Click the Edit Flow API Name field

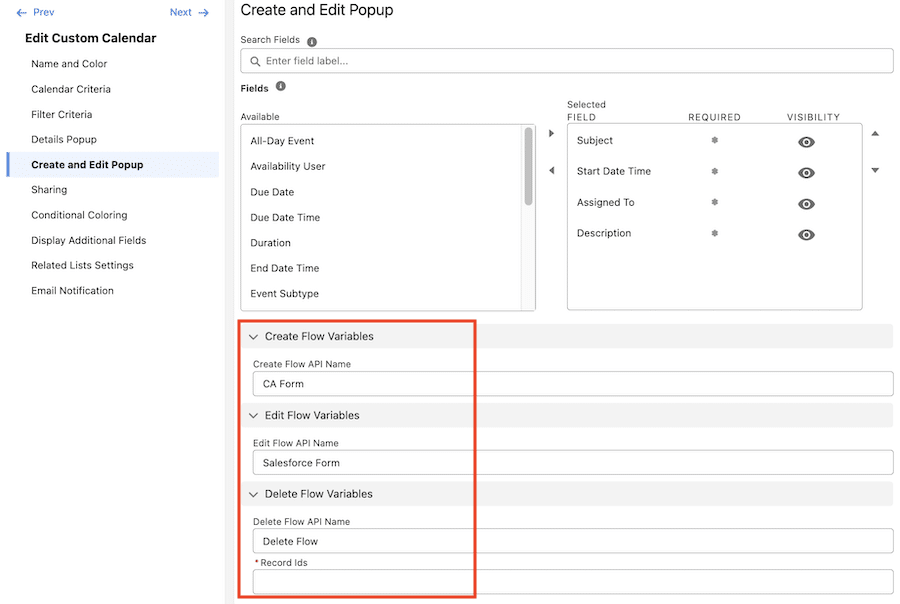click(x=573, y=463)
